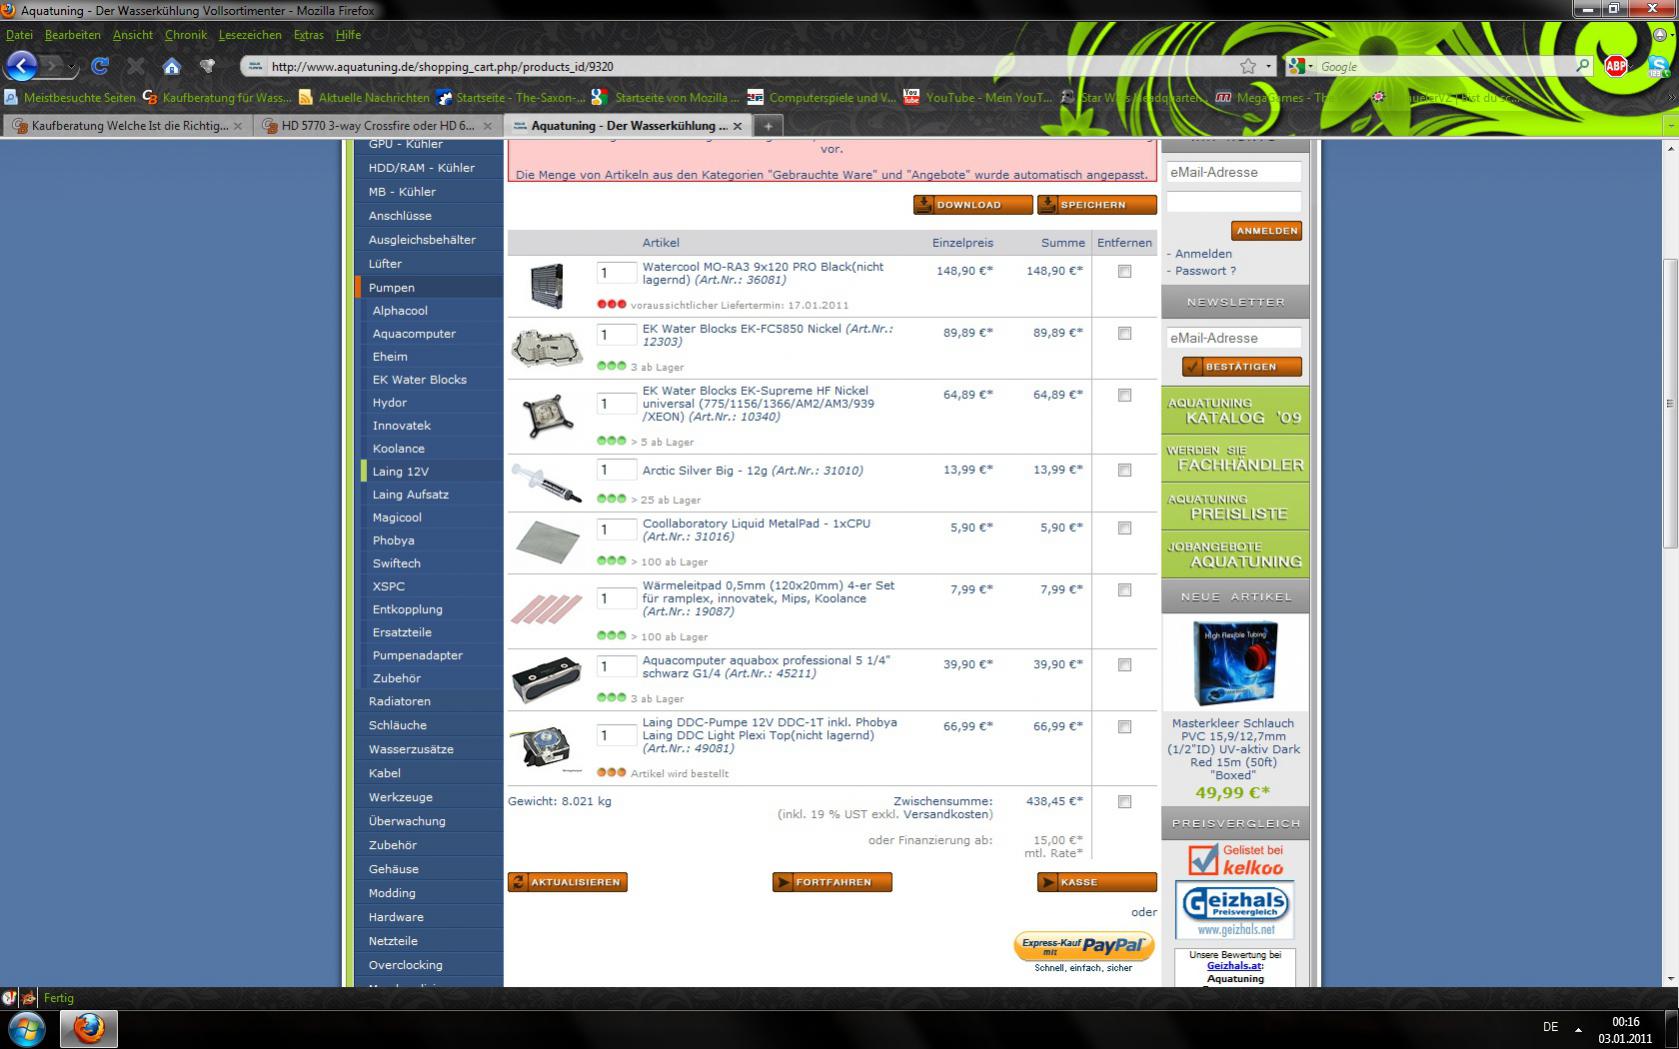Click page vertical scrollbar thumb
1679x1049 pixels.
coord(1669,403)
